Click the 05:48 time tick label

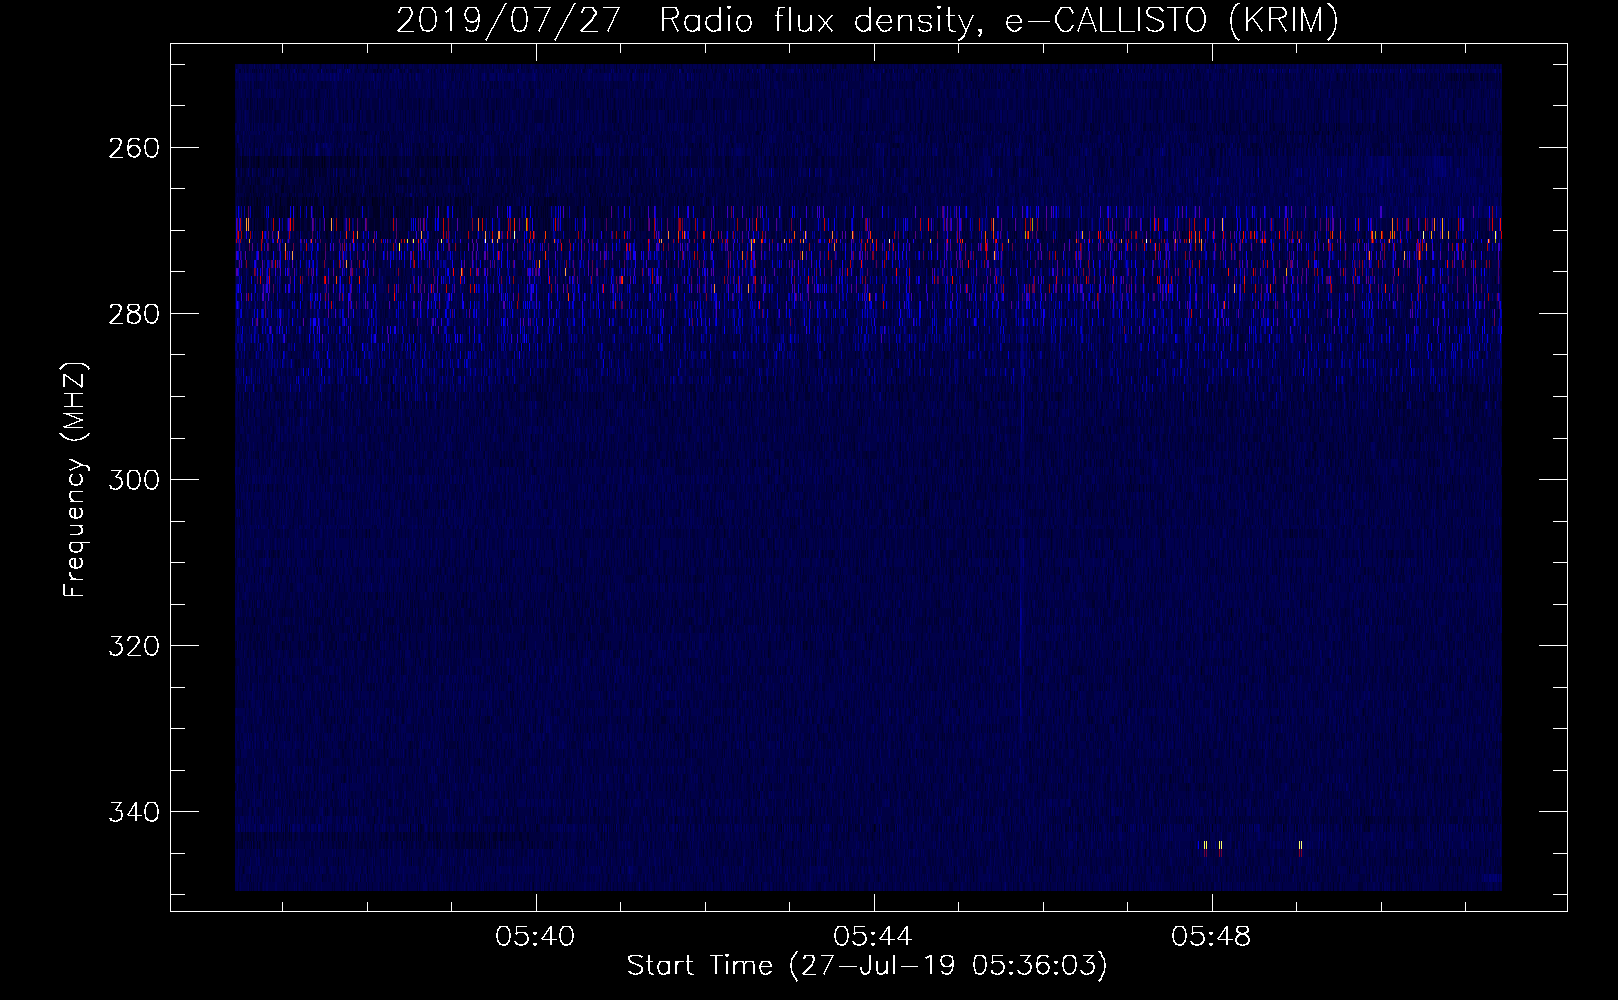pyautogui.click(x=1211, y=937)
